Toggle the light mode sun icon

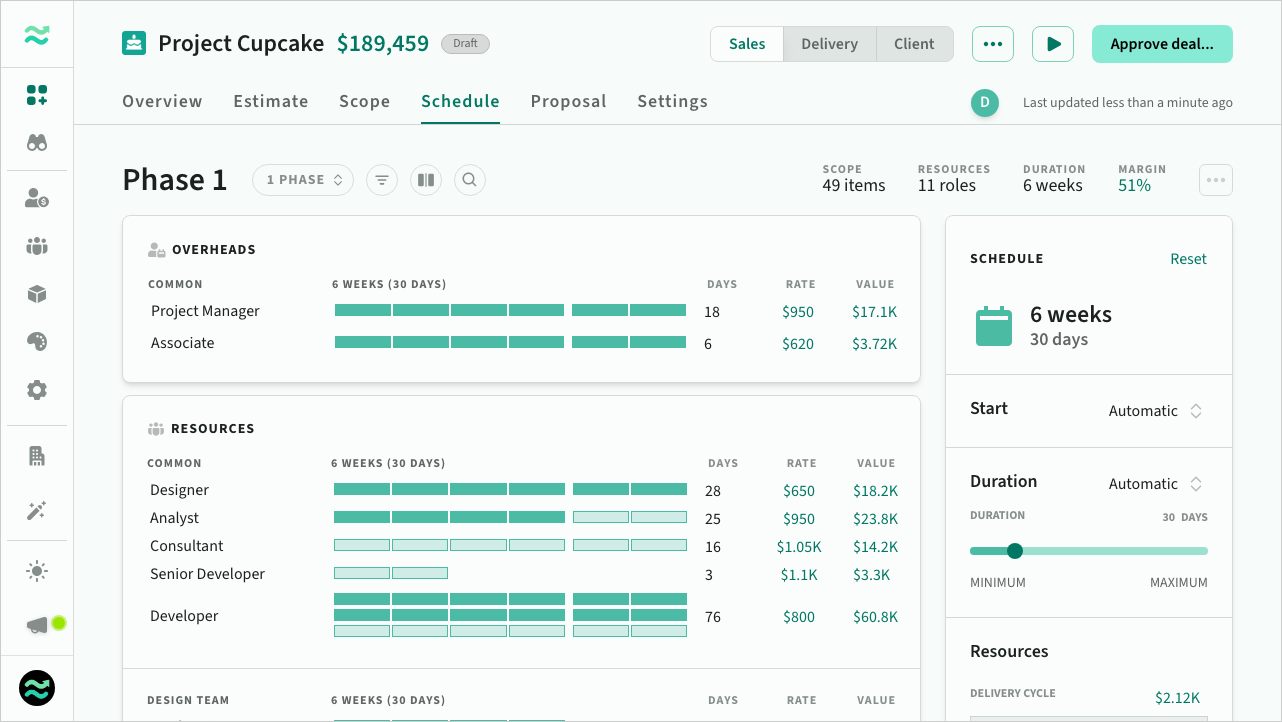click(x=37, y=572)
